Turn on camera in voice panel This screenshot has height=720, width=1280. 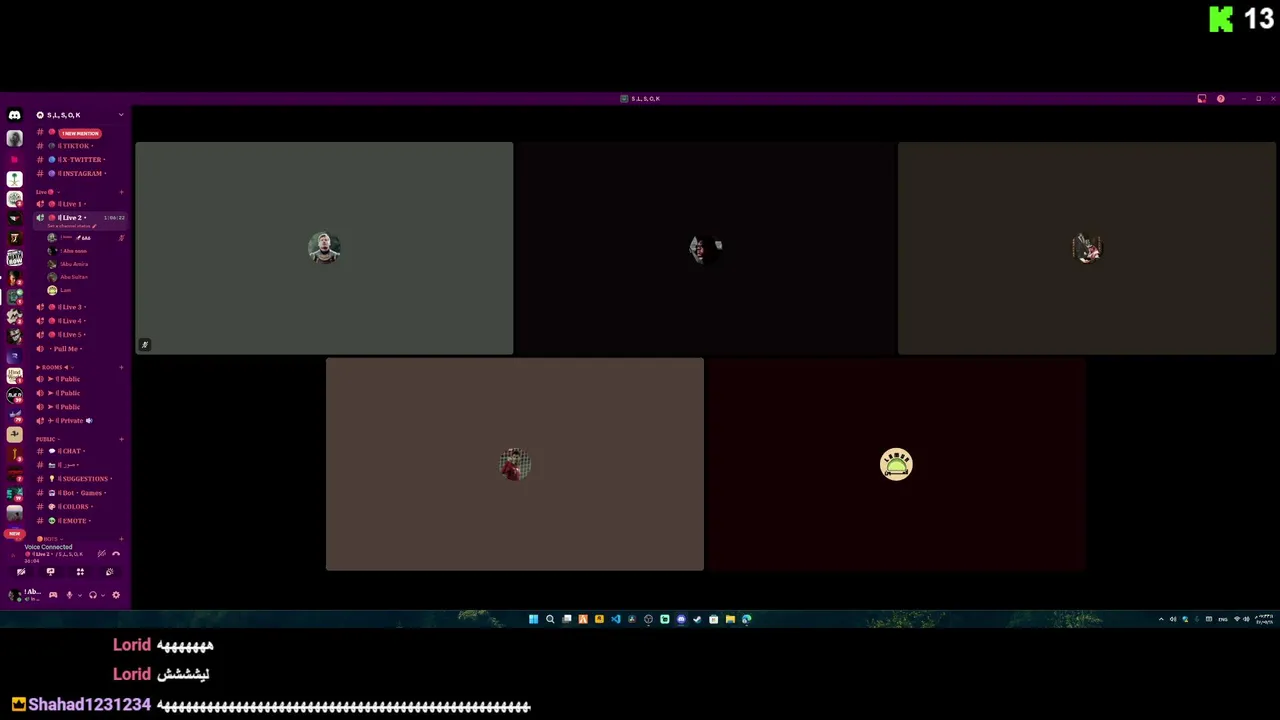coord(21,572)
